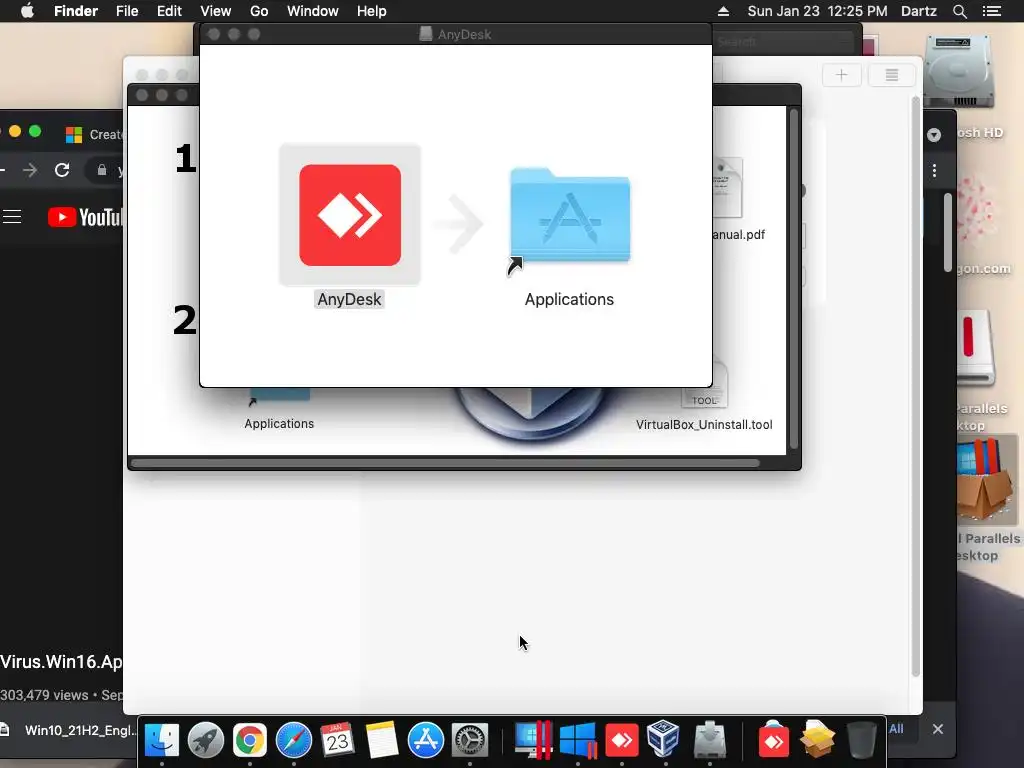Click Show All downloads button
Viewport: 1024px width, 768px height.
[897, 728]
